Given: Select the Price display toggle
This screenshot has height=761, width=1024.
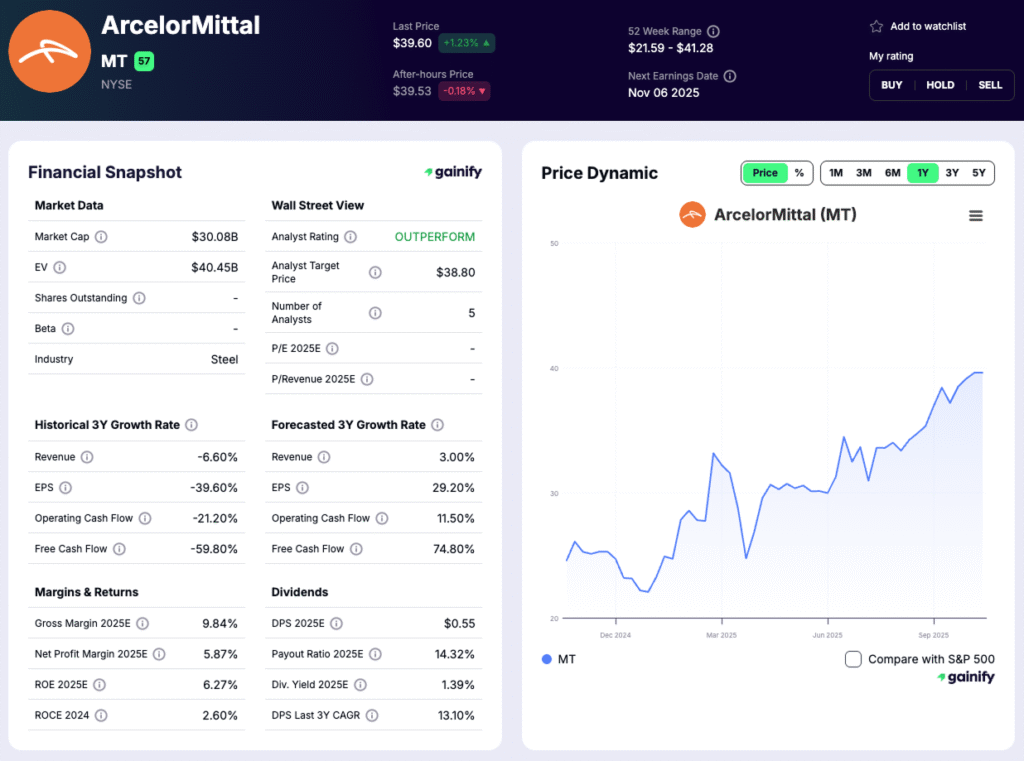Looking at the screenshot, I should click(x=764, y=172).
